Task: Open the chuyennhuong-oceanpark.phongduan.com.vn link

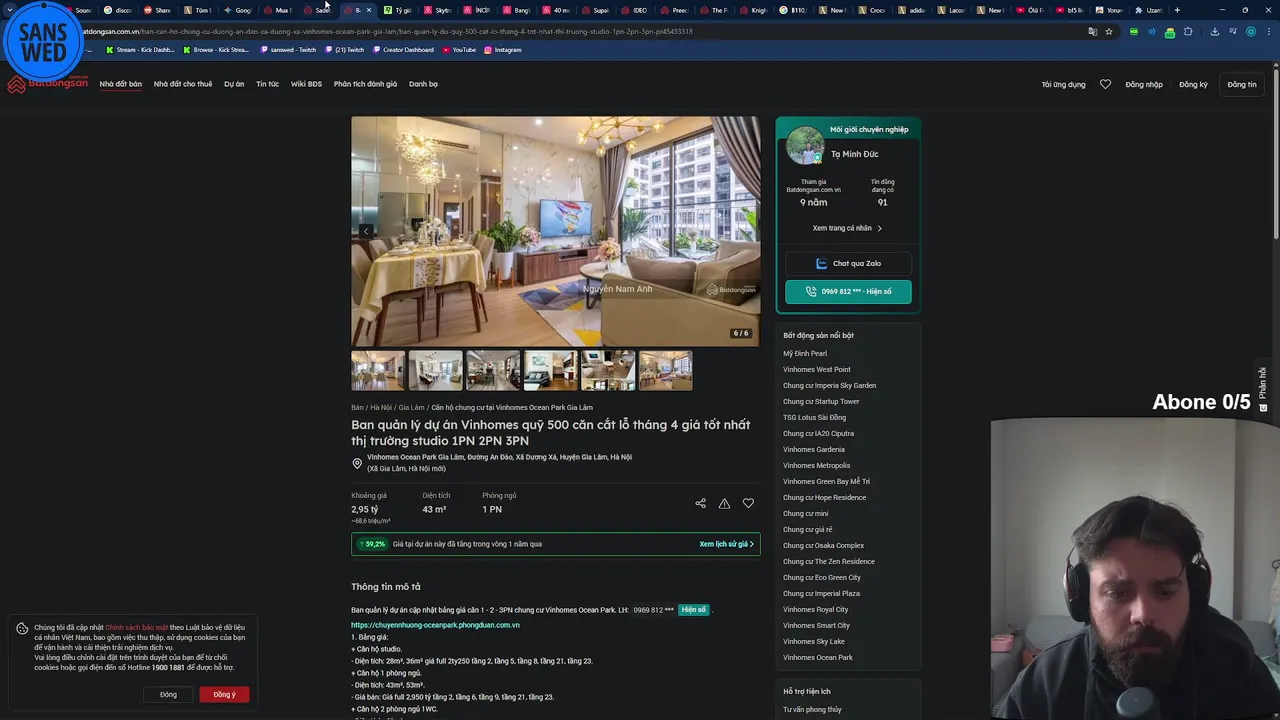Action: coord(435,625)
